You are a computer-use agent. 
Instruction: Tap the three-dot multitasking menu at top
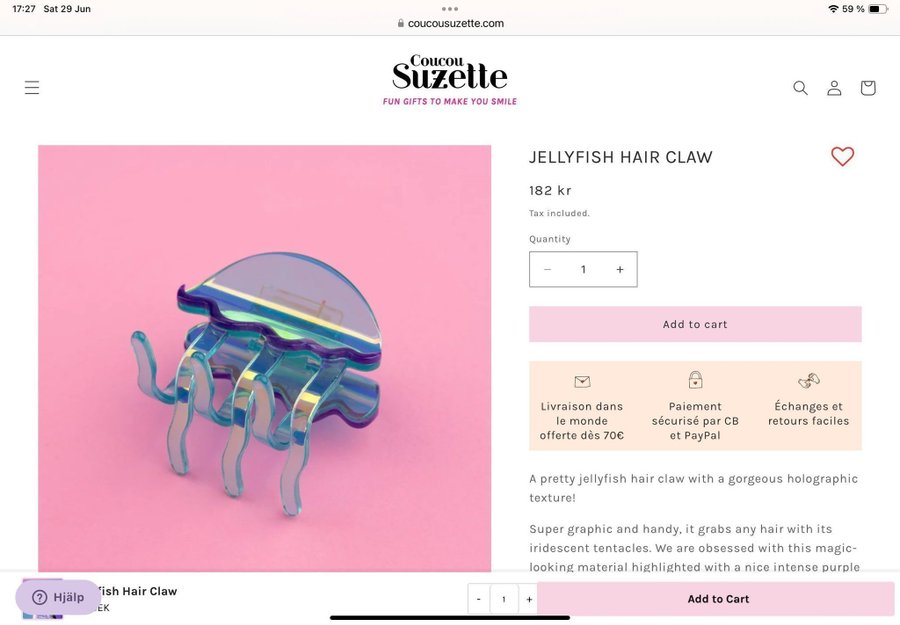[450, 9]
